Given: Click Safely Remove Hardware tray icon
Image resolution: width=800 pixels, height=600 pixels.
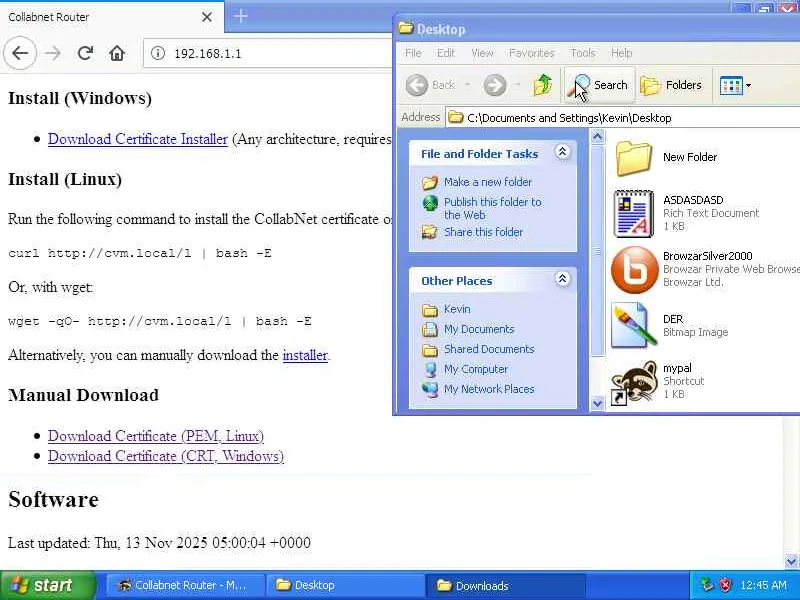Looking at the screenshot, I should 707,585.
